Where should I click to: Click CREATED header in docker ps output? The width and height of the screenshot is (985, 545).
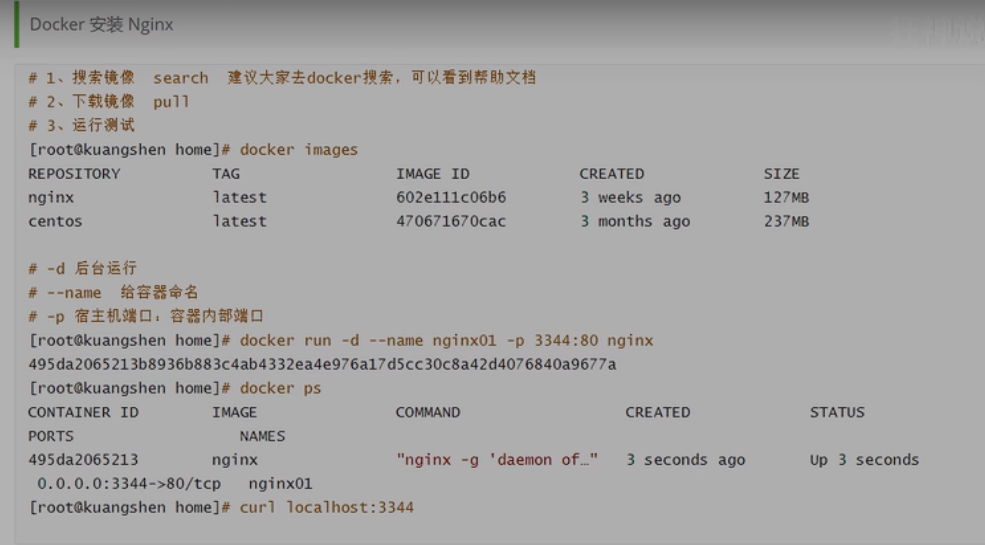tap(658, 413)
